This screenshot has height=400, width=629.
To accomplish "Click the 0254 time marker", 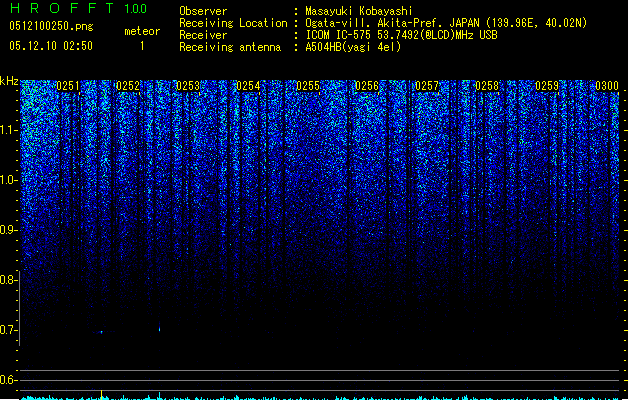I will click(x=248, y=86).
